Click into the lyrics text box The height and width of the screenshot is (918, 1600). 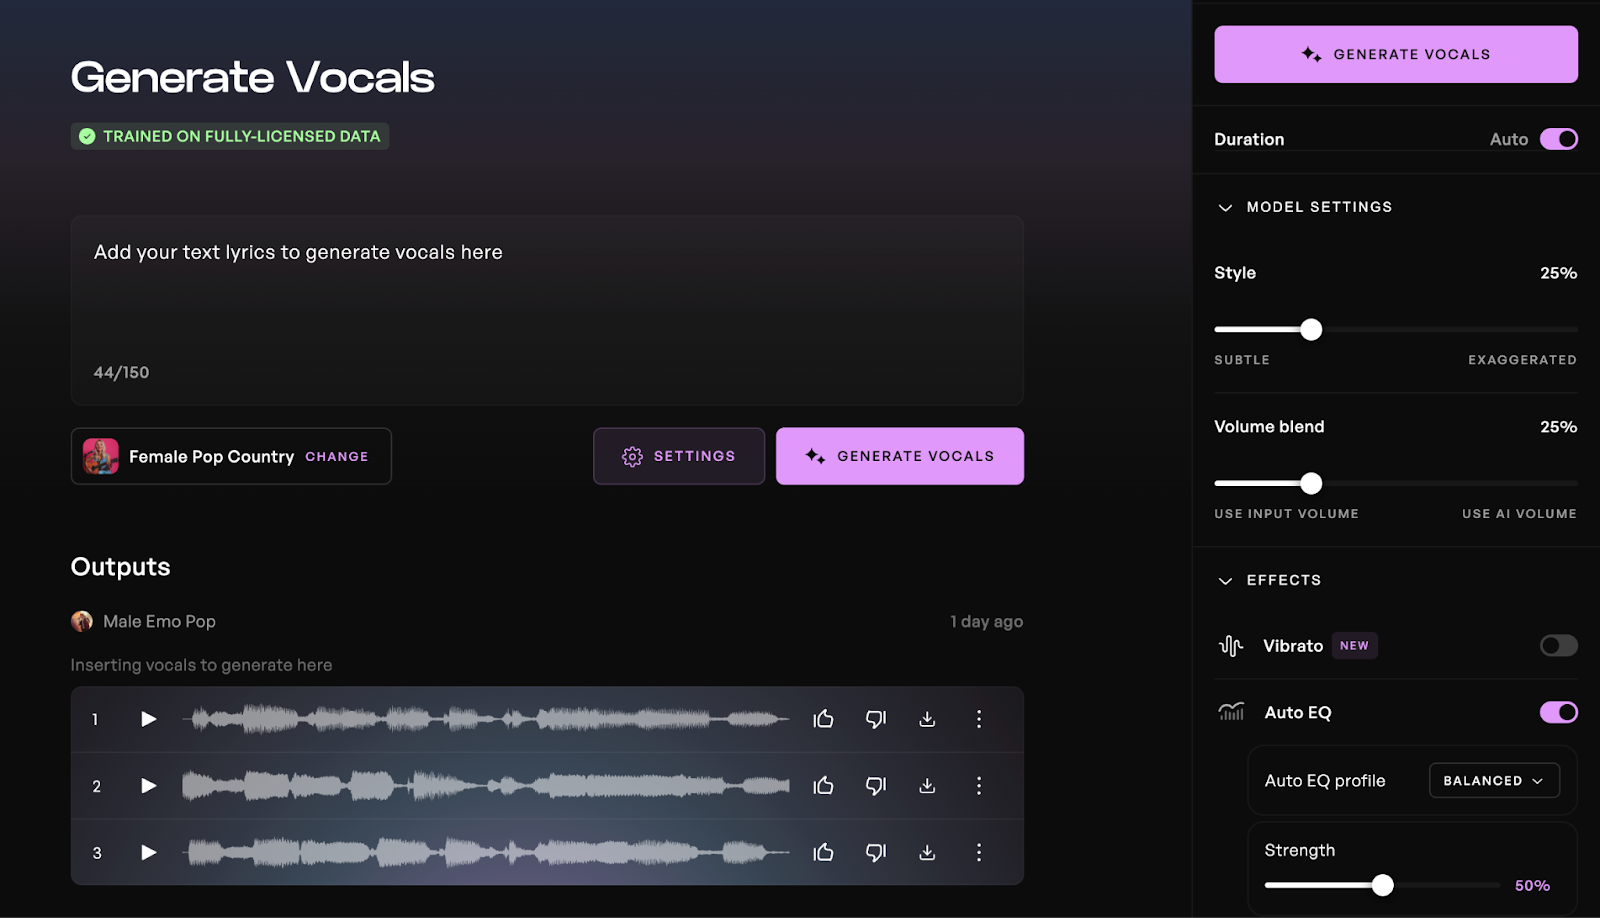[546, 300]
